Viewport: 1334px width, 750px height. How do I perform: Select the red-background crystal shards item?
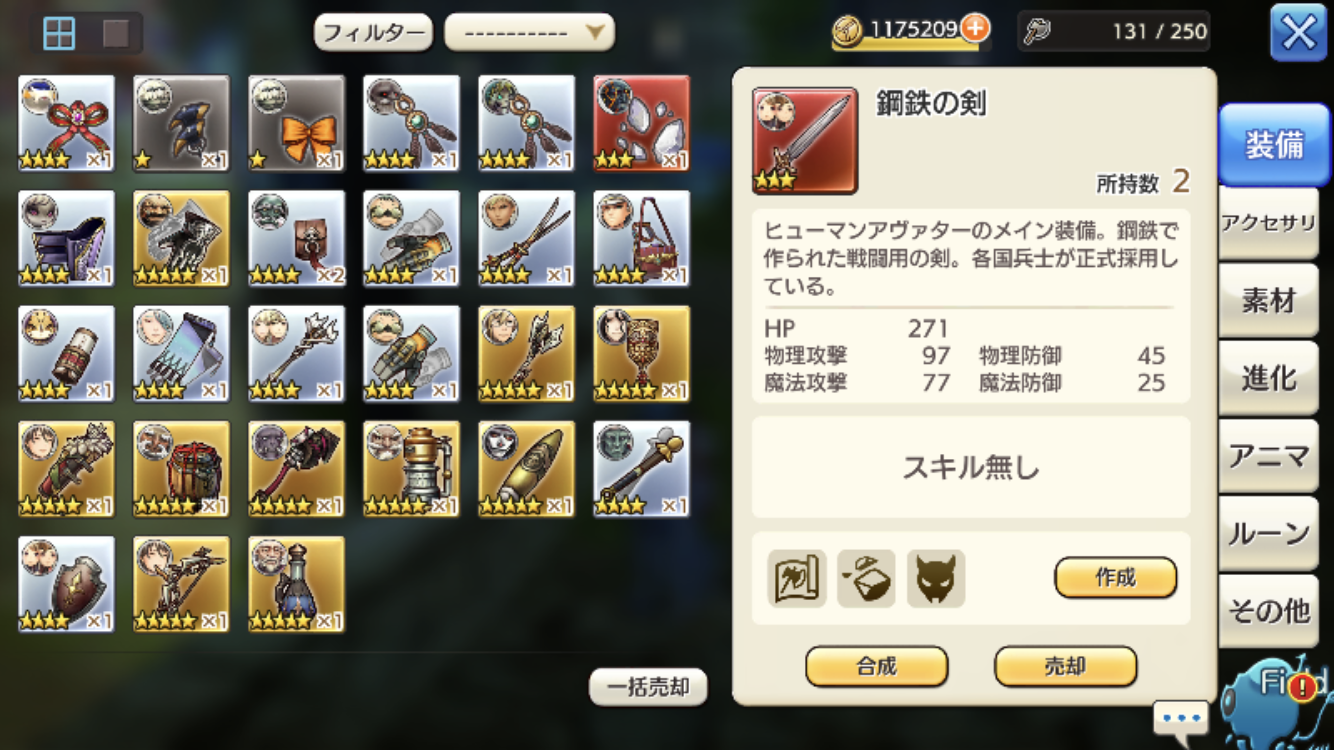click(641, 123)
